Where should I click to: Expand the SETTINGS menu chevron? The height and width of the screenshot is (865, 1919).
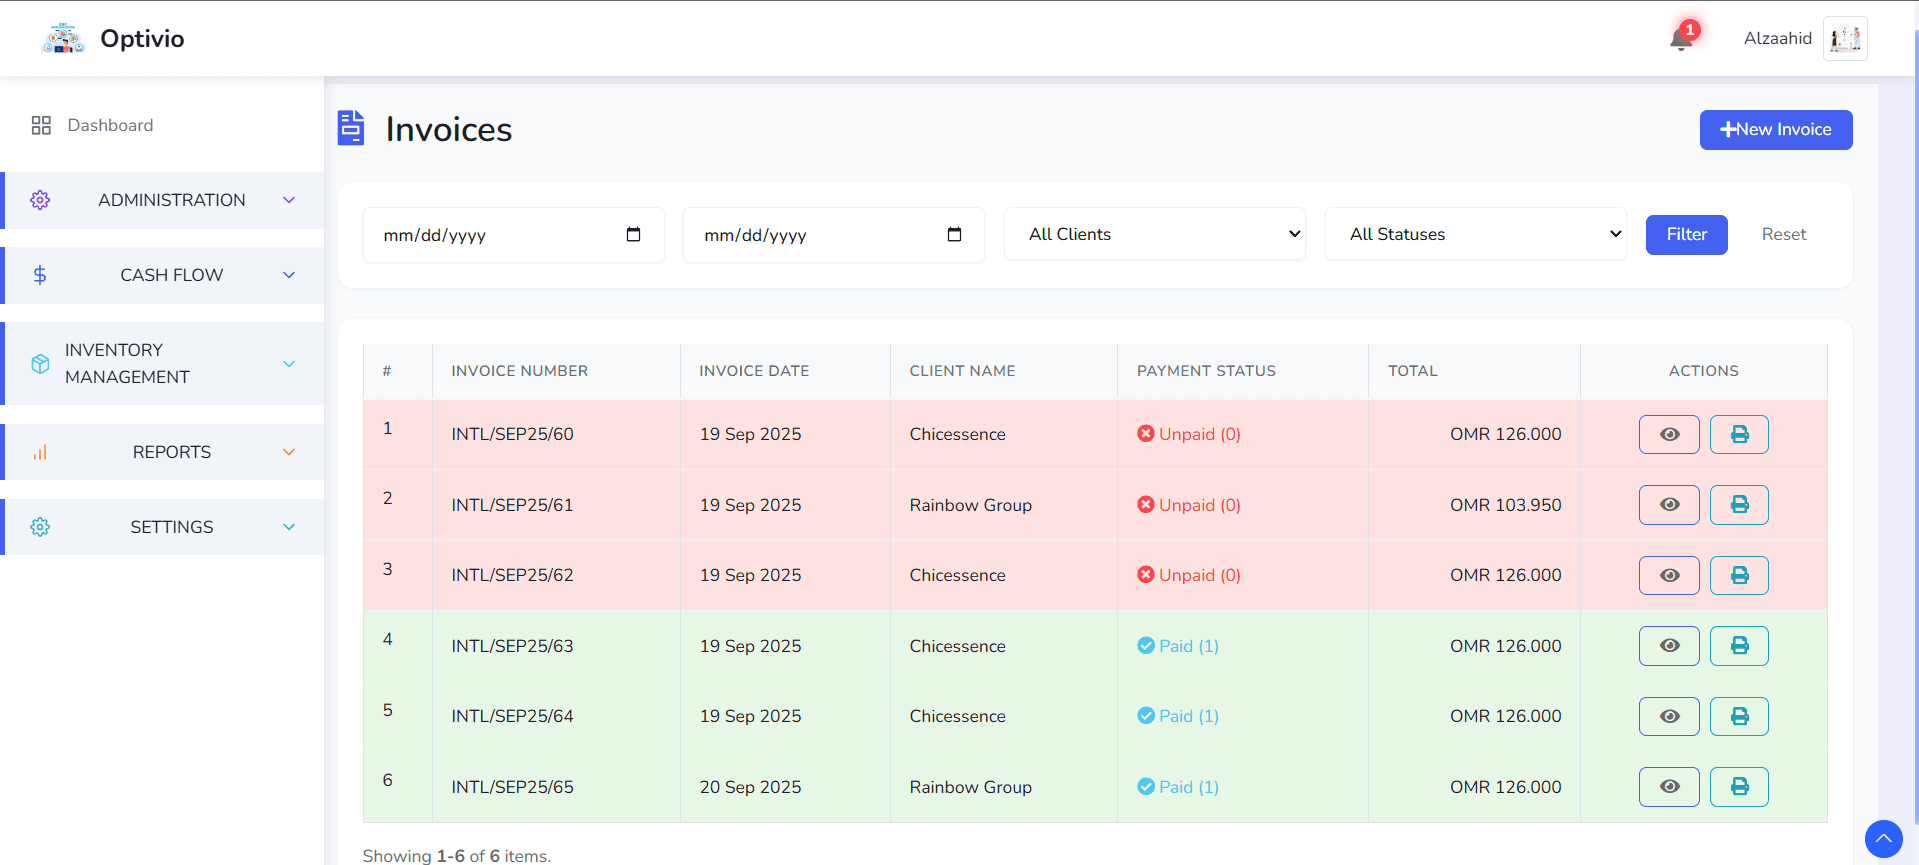click(x=289, y=527)
